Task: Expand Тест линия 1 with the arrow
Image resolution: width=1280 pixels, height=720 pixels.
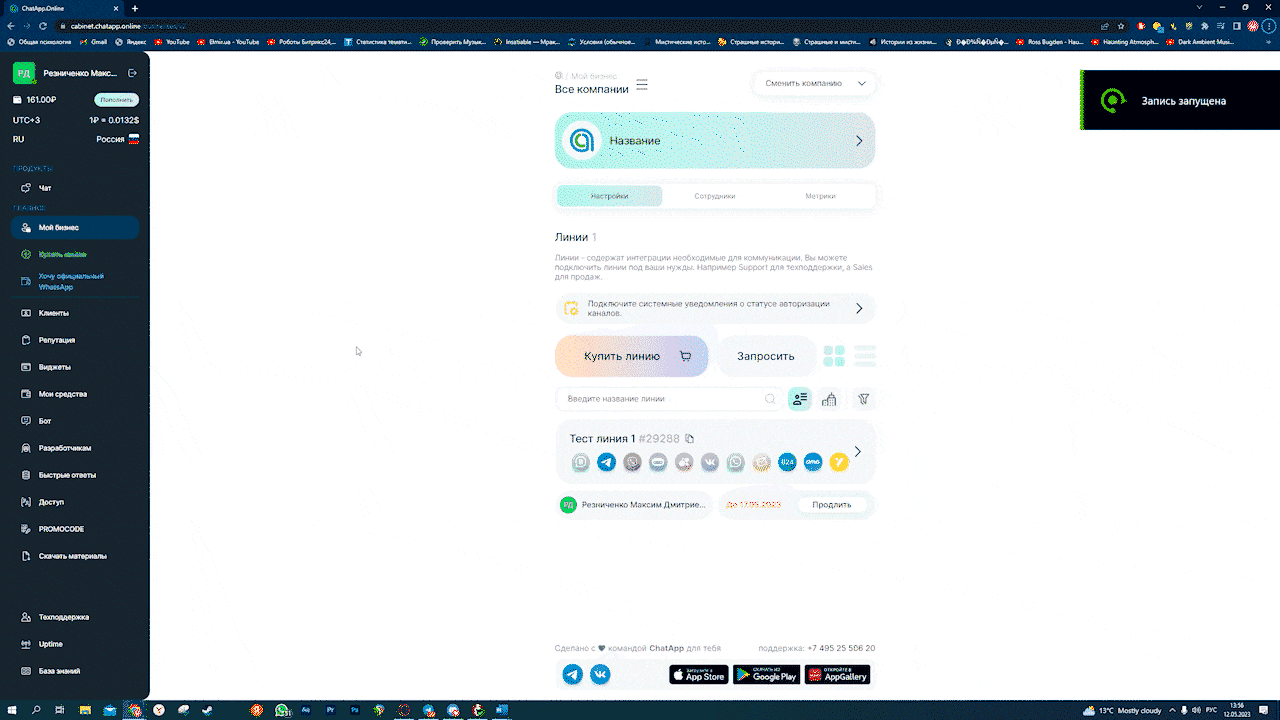Action: coord(857,452)
